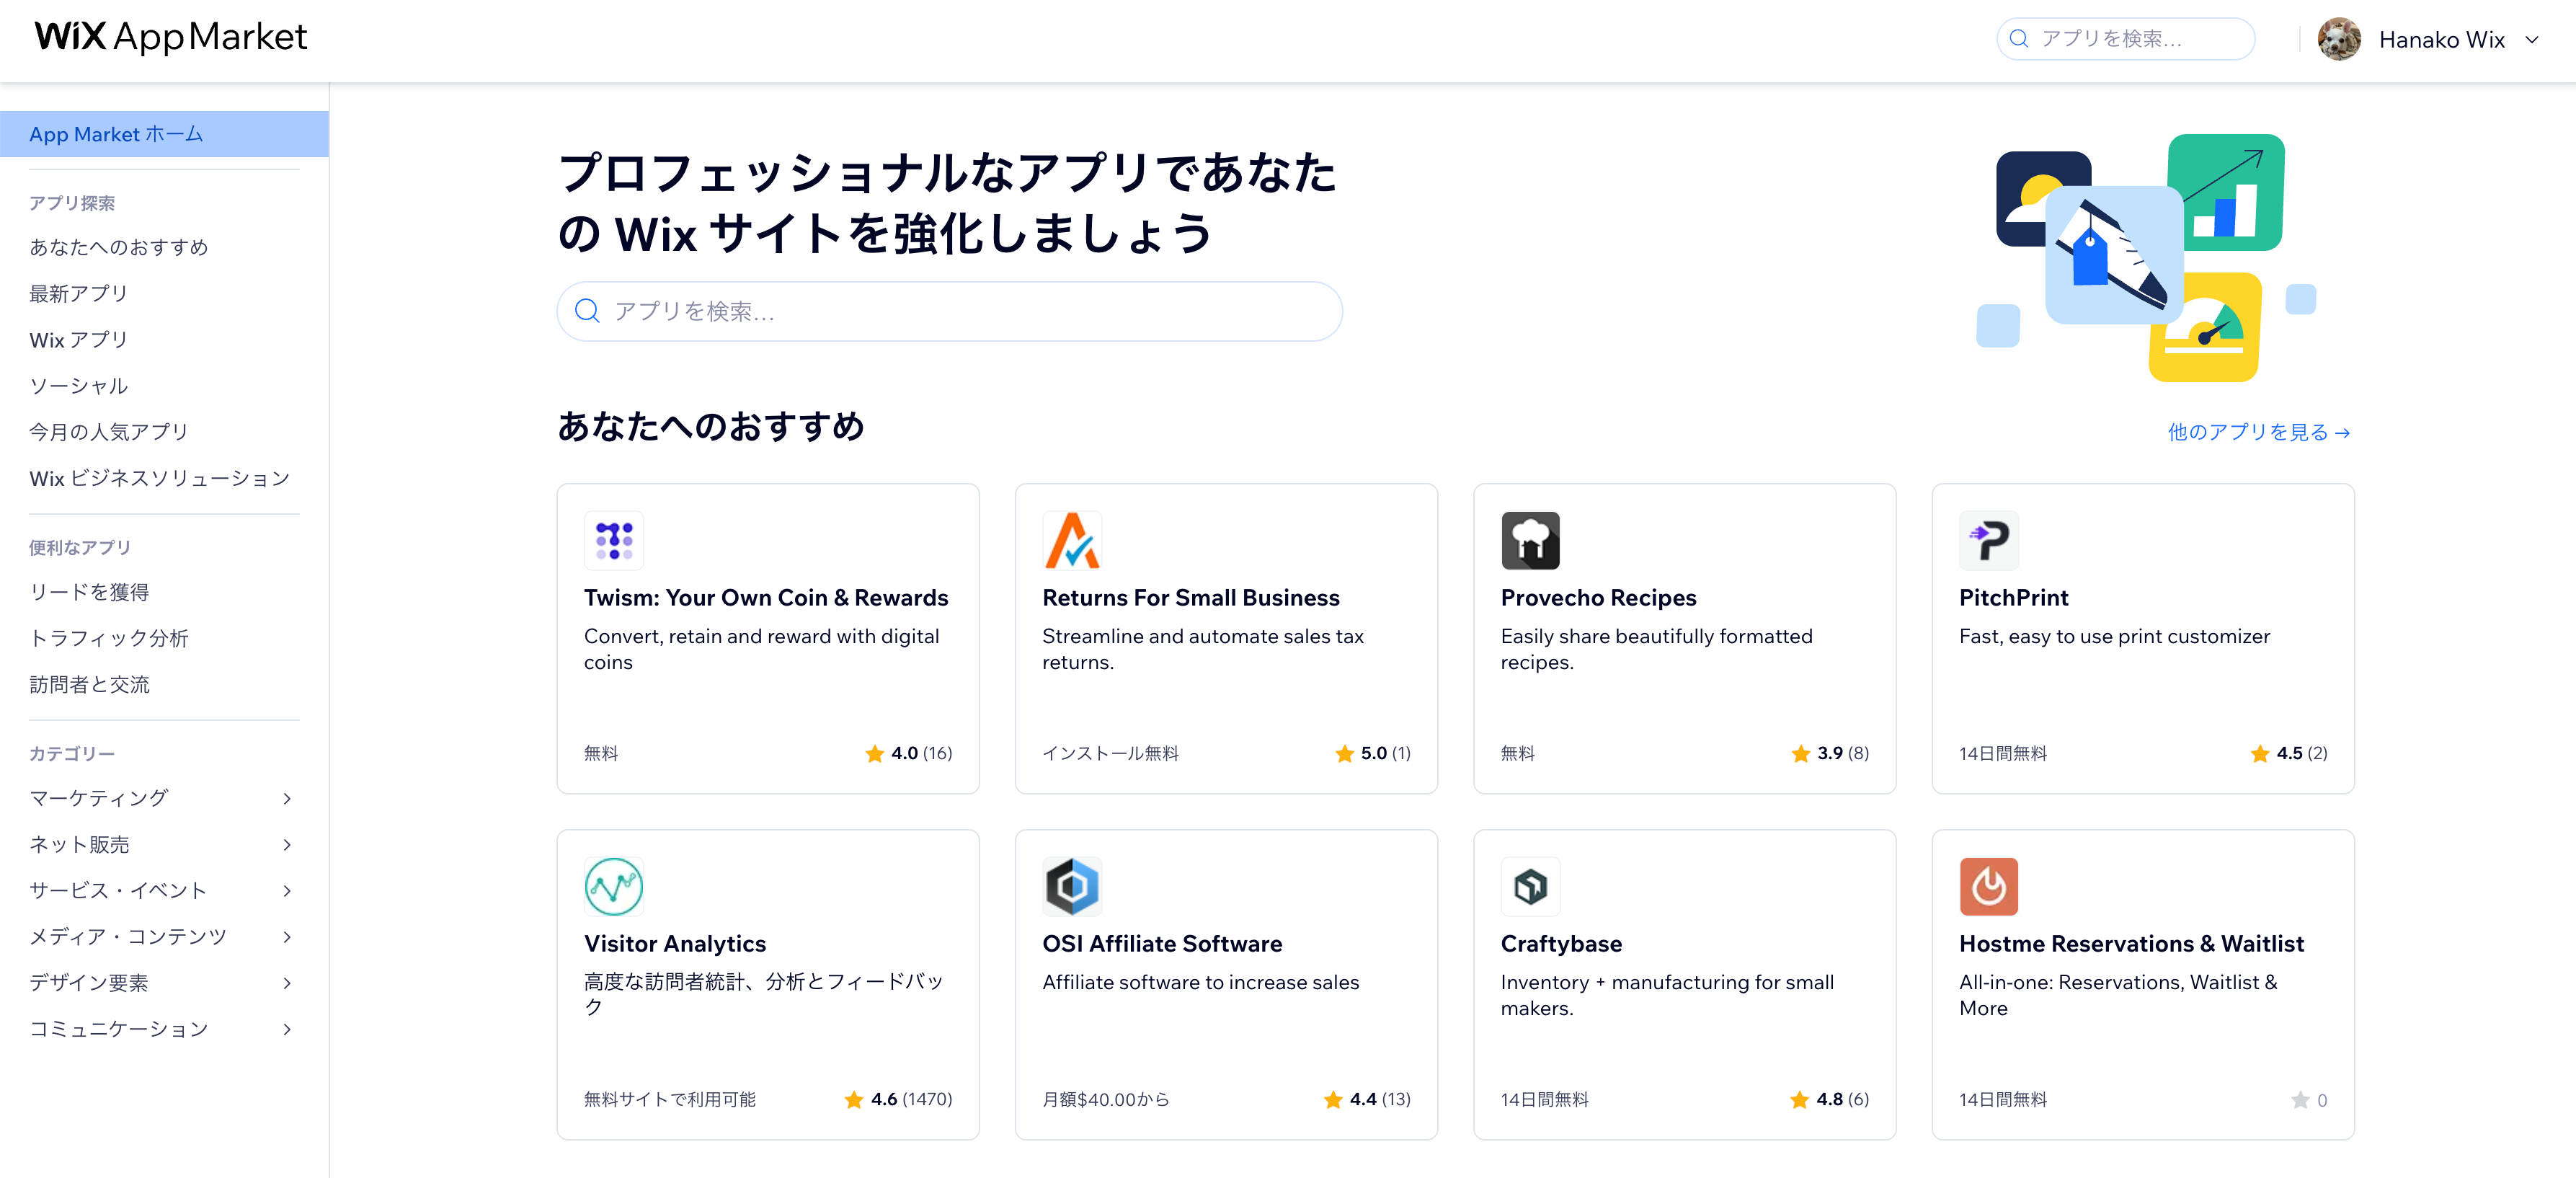
Task: Open Twism: Your Own Coin & Rewards title
Action: tap(766, 598)
